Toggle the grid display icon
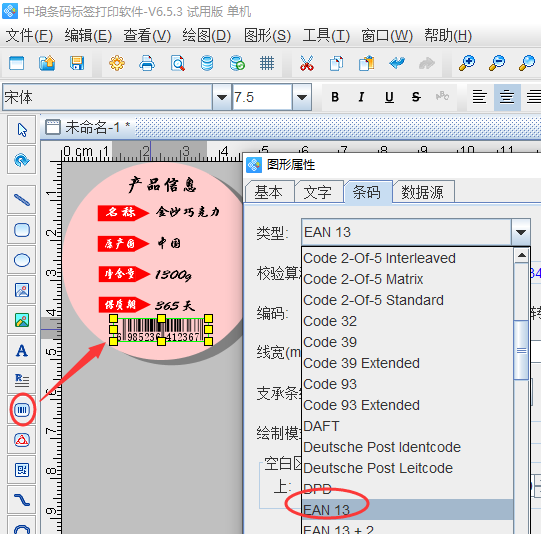This screenshot has height=534, width=541. tap(267, 63)
